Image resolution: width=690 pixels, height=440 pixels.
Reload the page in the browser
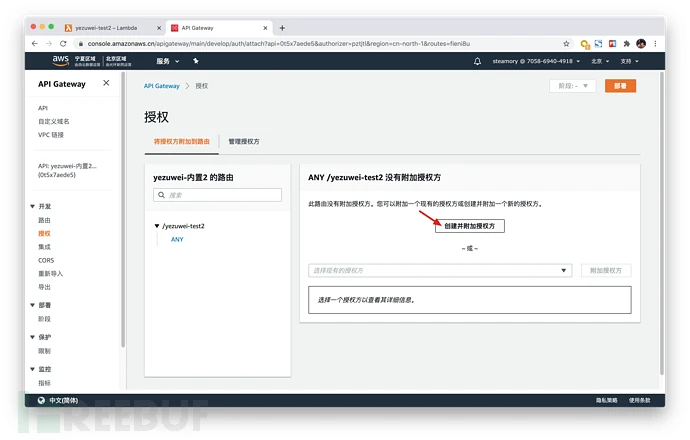click(63, 44)
